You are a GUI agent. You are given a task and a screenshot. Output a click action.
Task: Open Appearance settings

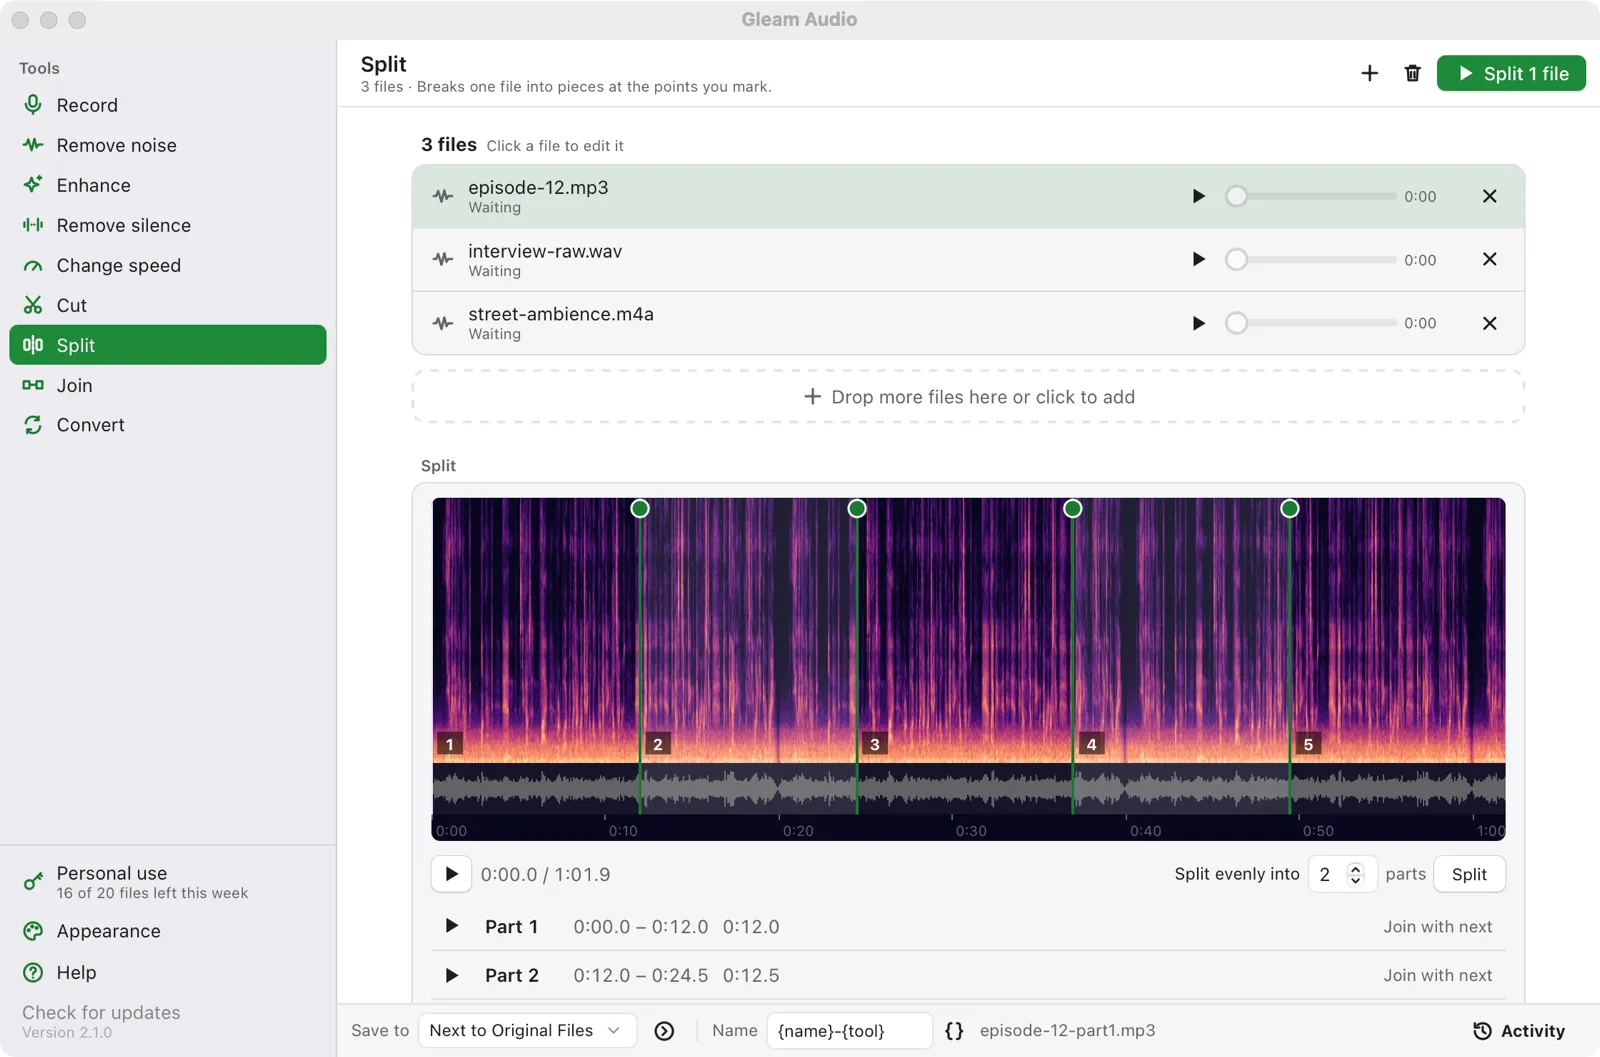pyautogui.click(x=167, y=931)
